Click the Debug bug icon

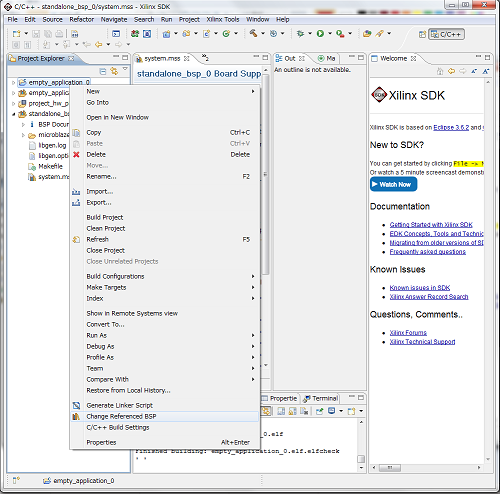(300, 33)
